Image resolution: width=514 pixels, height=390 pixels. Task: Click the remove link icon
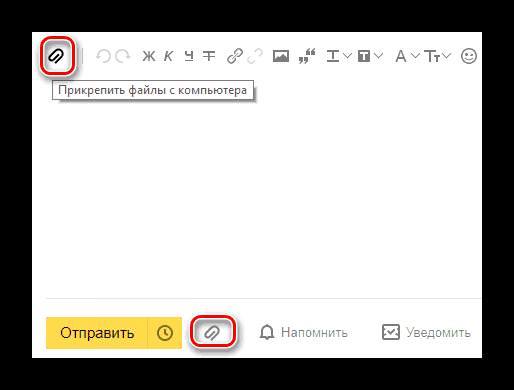pos(255,56)
